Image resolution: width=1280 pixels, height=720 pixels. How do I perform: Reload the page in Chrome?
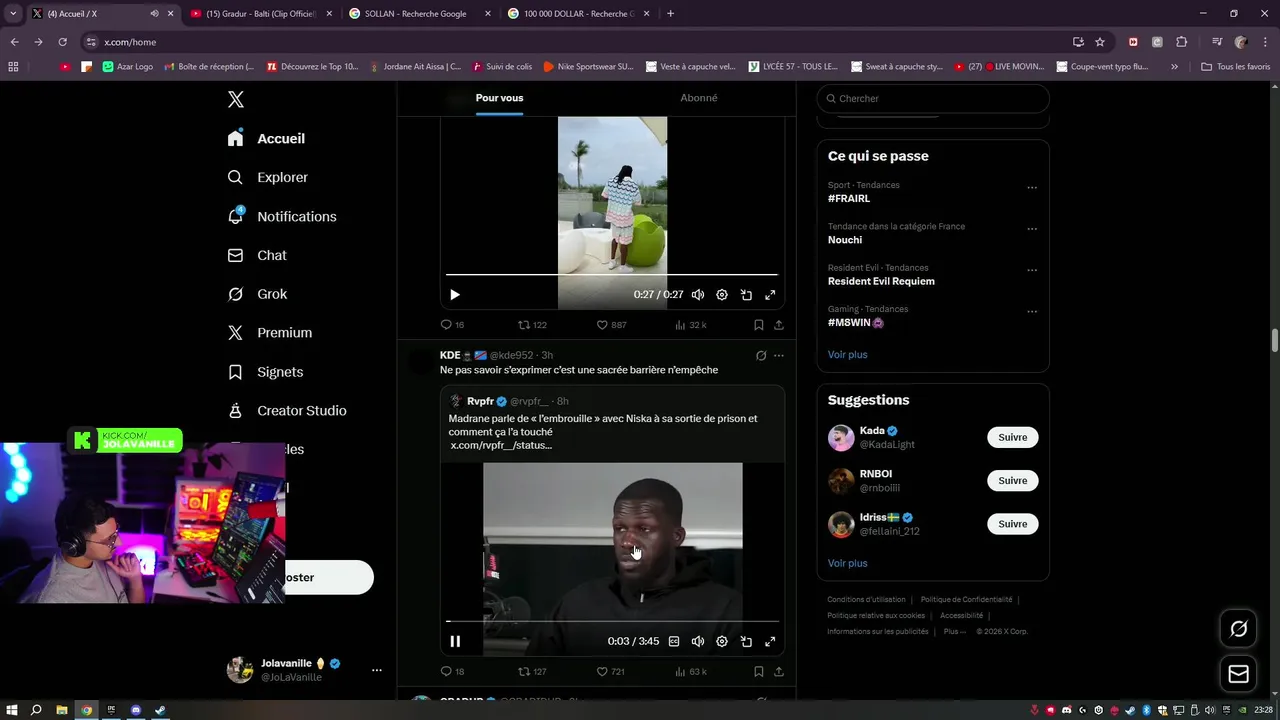coord(62,42)
